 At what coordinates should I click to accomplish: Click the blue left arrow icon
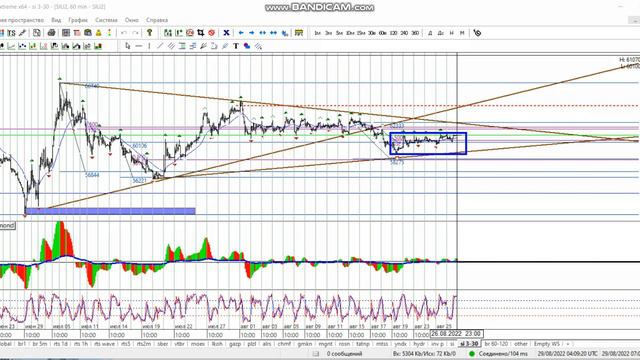point(241,33)
